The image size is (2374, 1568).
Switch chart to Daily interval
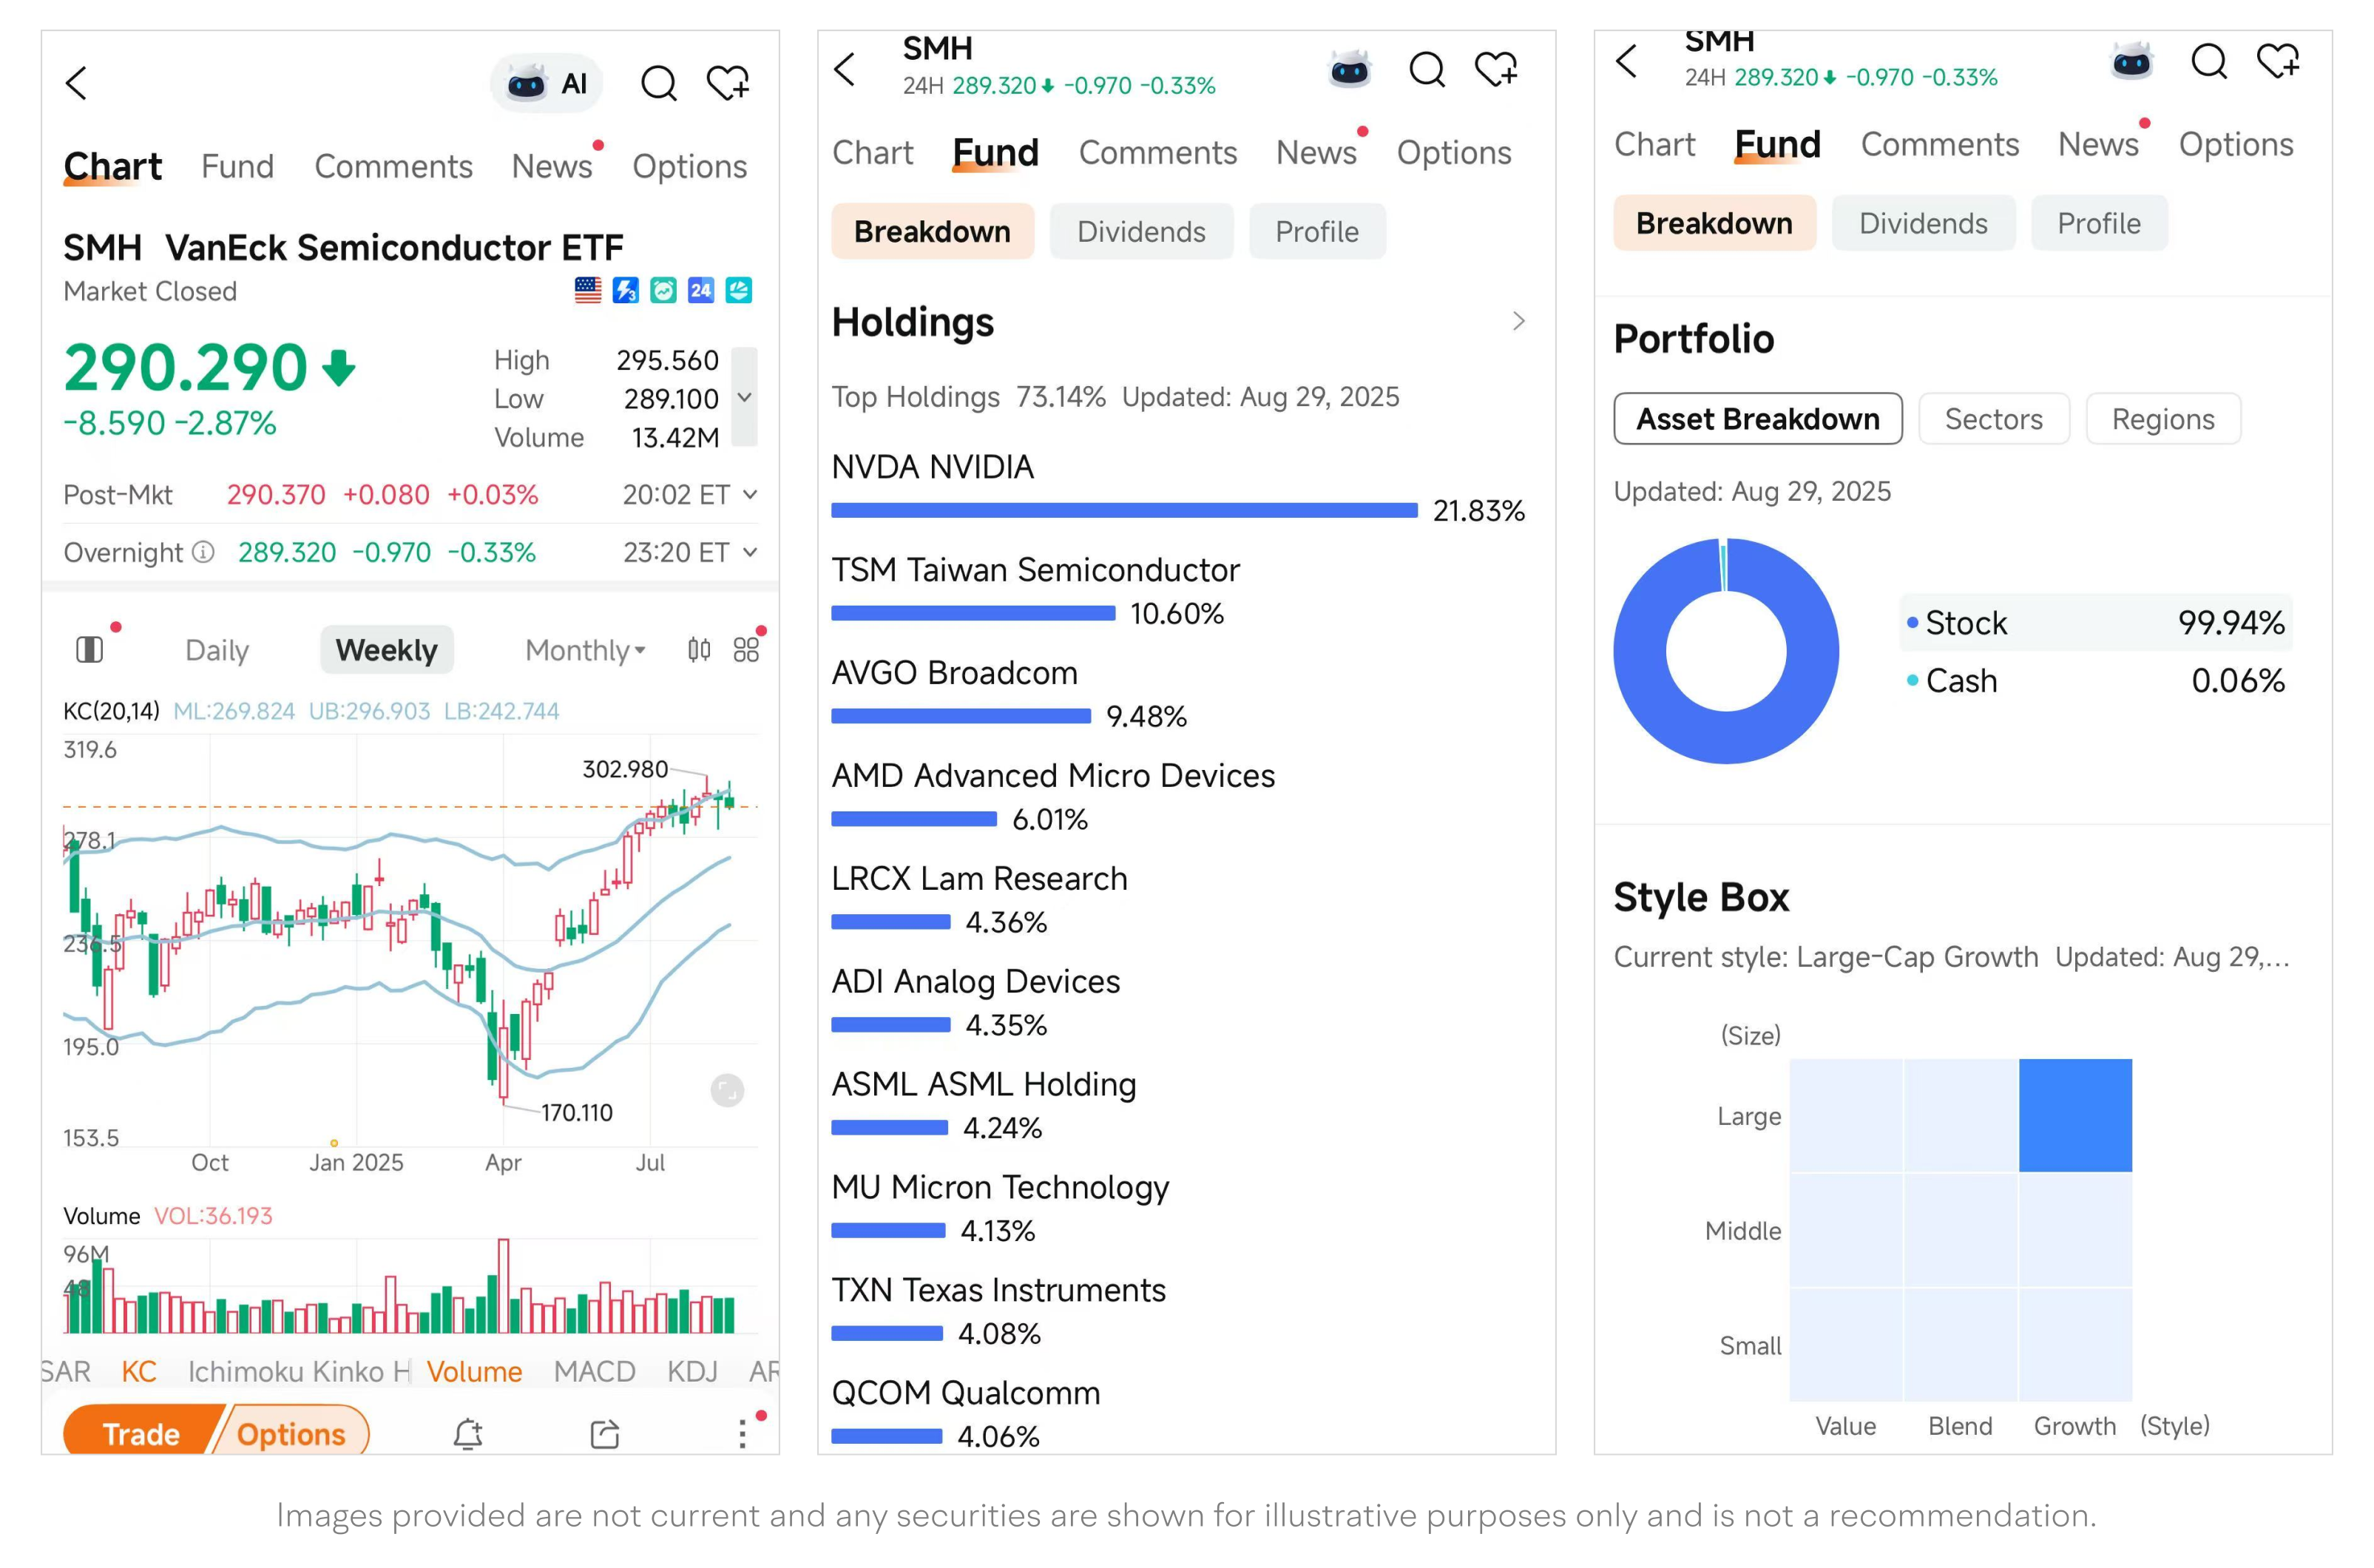click(x=215, y=649)
